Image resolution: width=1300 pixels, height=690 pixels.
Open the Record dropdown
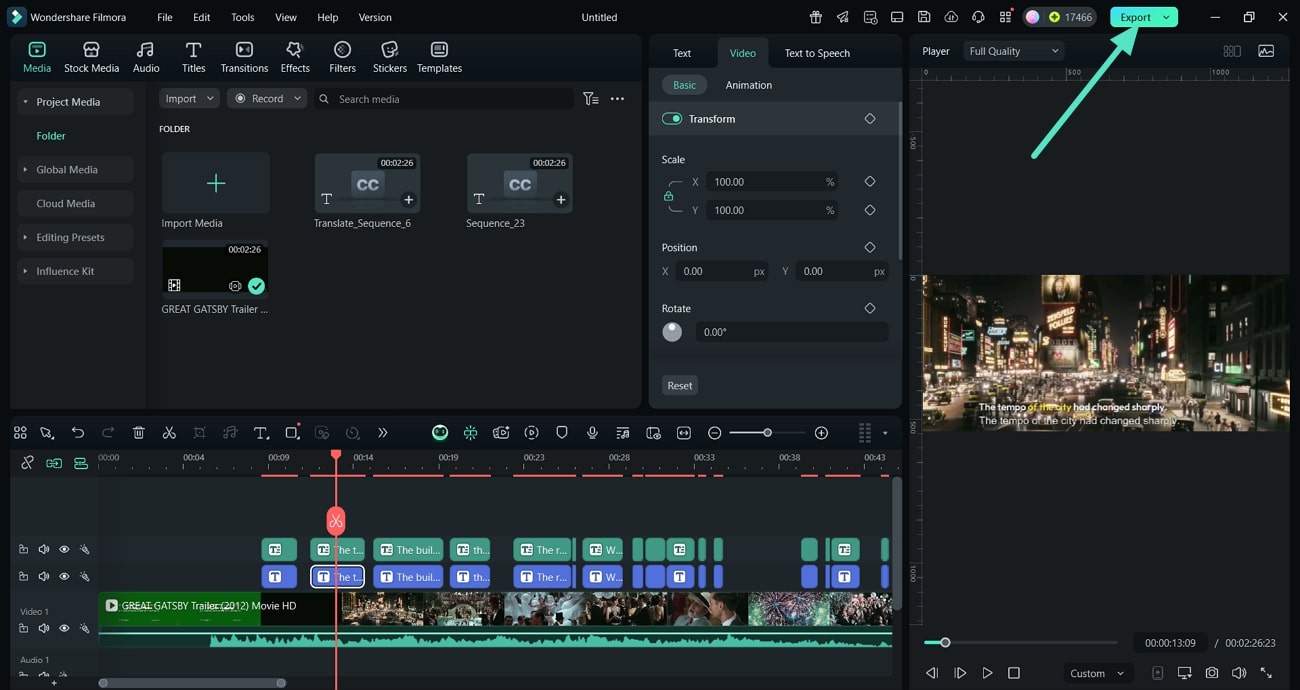click(x=267, y=99)
